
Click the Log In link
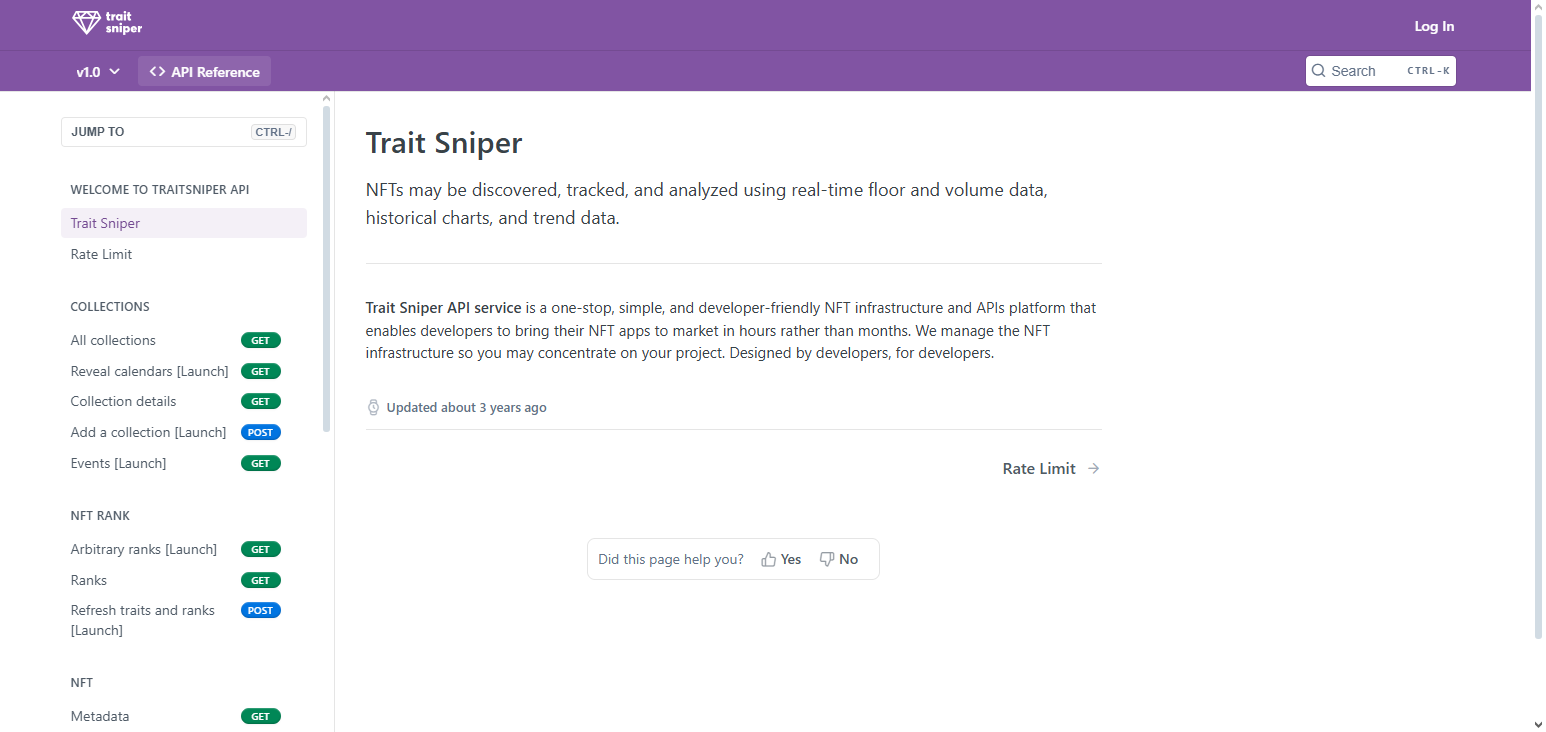[1434, 27]
